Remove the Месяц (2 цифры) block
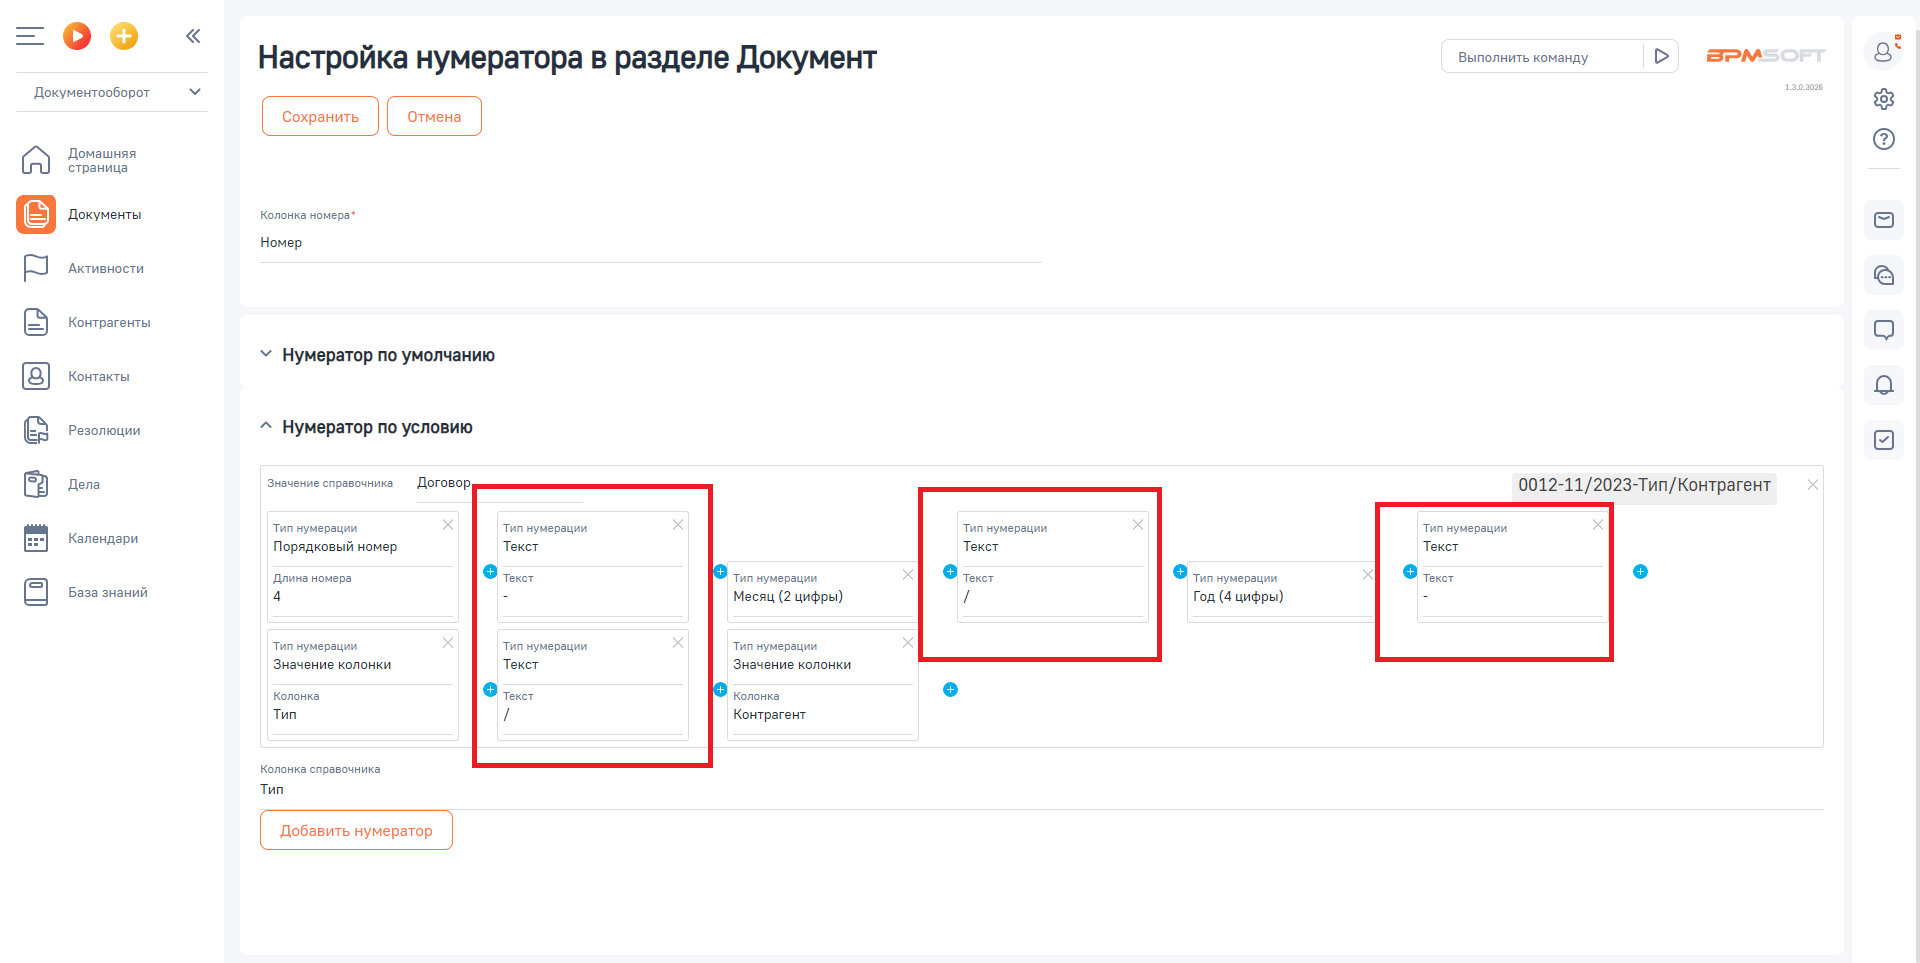The image size is (1920, 963). pos(908,575)
